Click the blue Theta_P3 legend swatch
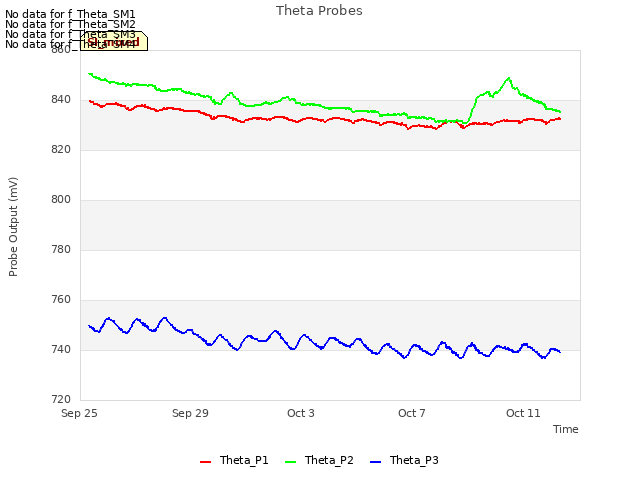This screenshot has height=480, width=640. click(376, 462)
